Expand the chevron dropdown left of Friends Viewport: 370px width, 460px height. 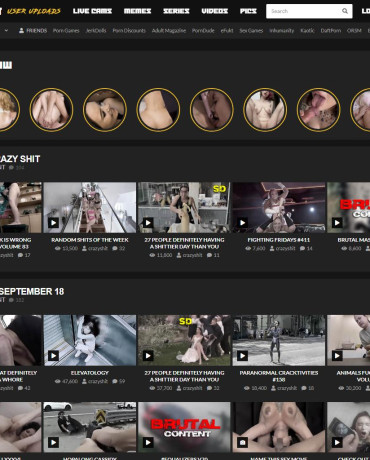pyautogui.click(x=6, y=30)
